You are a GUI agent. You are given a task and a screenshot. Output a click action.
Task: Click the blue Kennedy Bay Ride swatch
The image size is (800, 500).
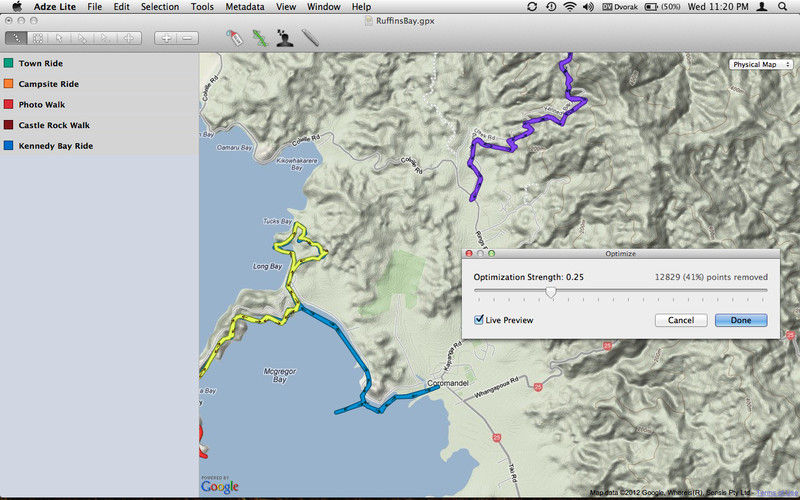[x=8, y=145]
